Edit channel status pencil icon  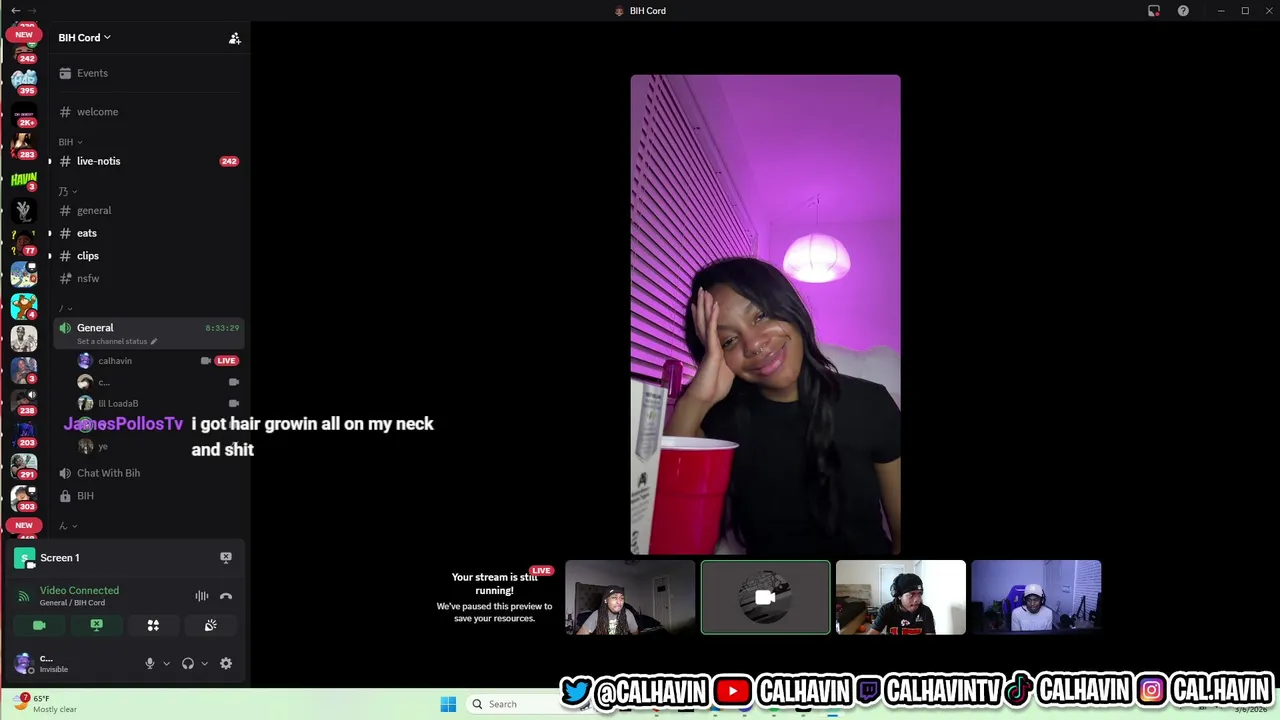pyautogui.click(x=153, y=342)
